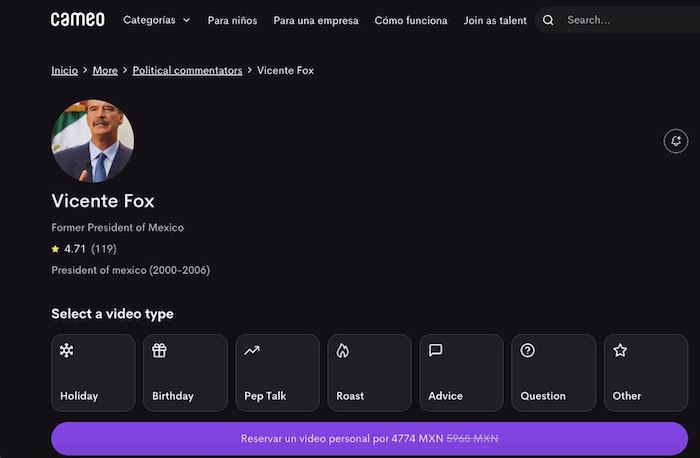Click the gift Birthday icon
Screen dimensions: 700x458
pos(159,351)
